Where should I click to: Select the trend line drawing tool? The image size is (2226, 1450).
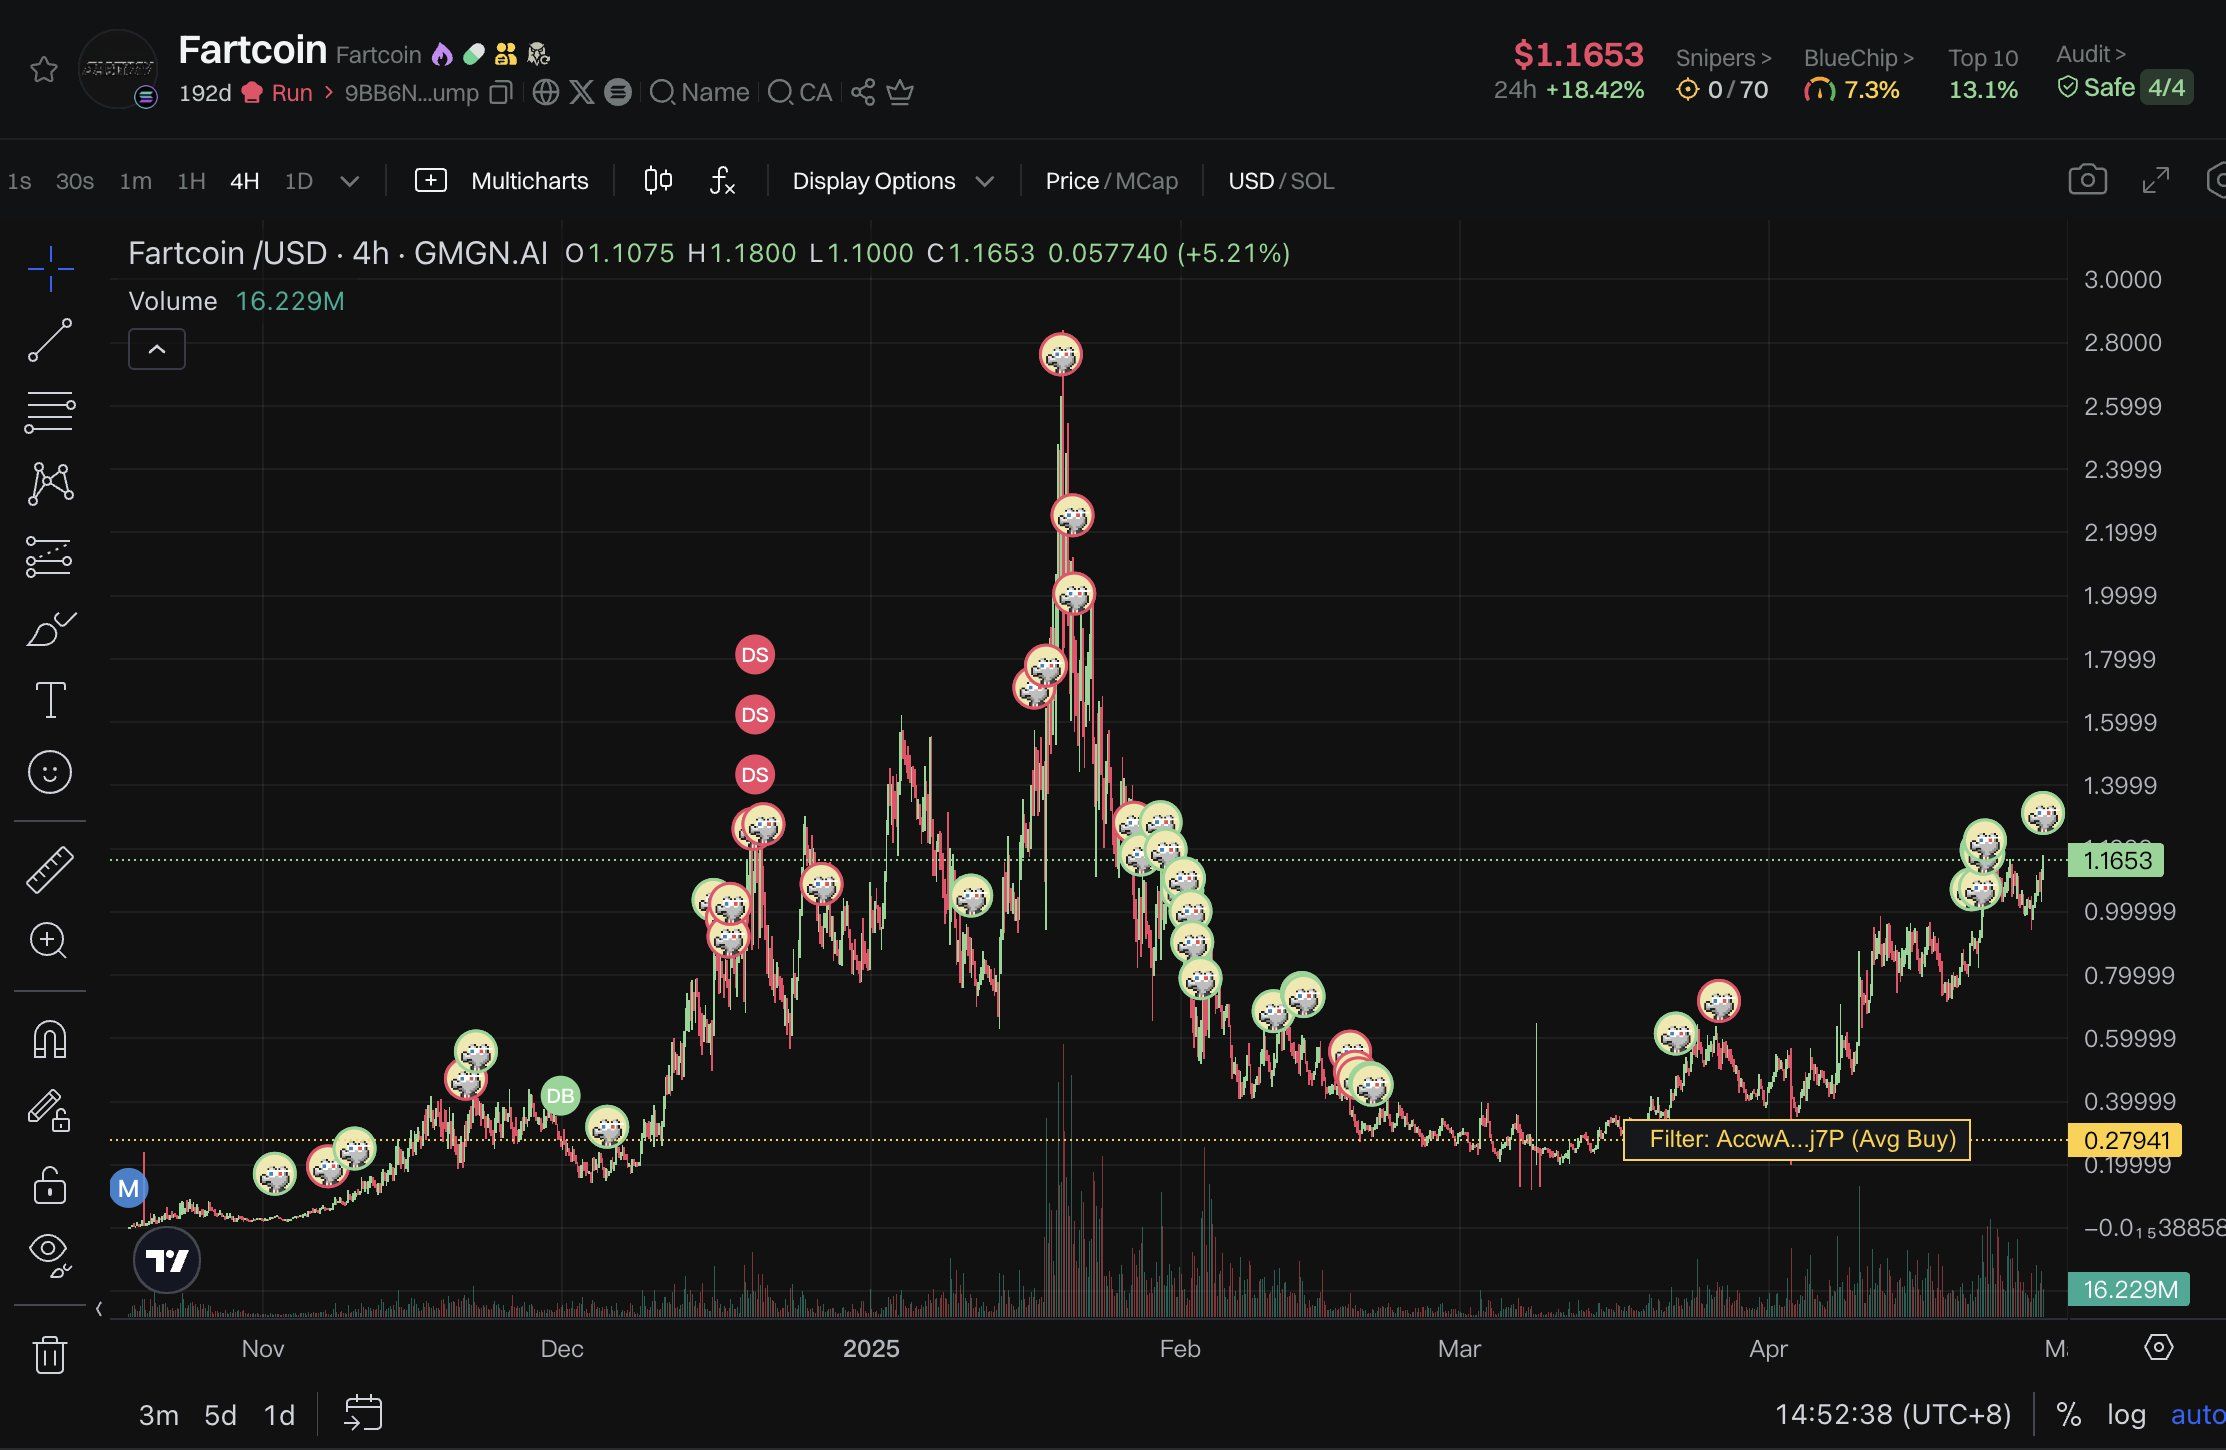pyautogui.click(x=49, y=340)
